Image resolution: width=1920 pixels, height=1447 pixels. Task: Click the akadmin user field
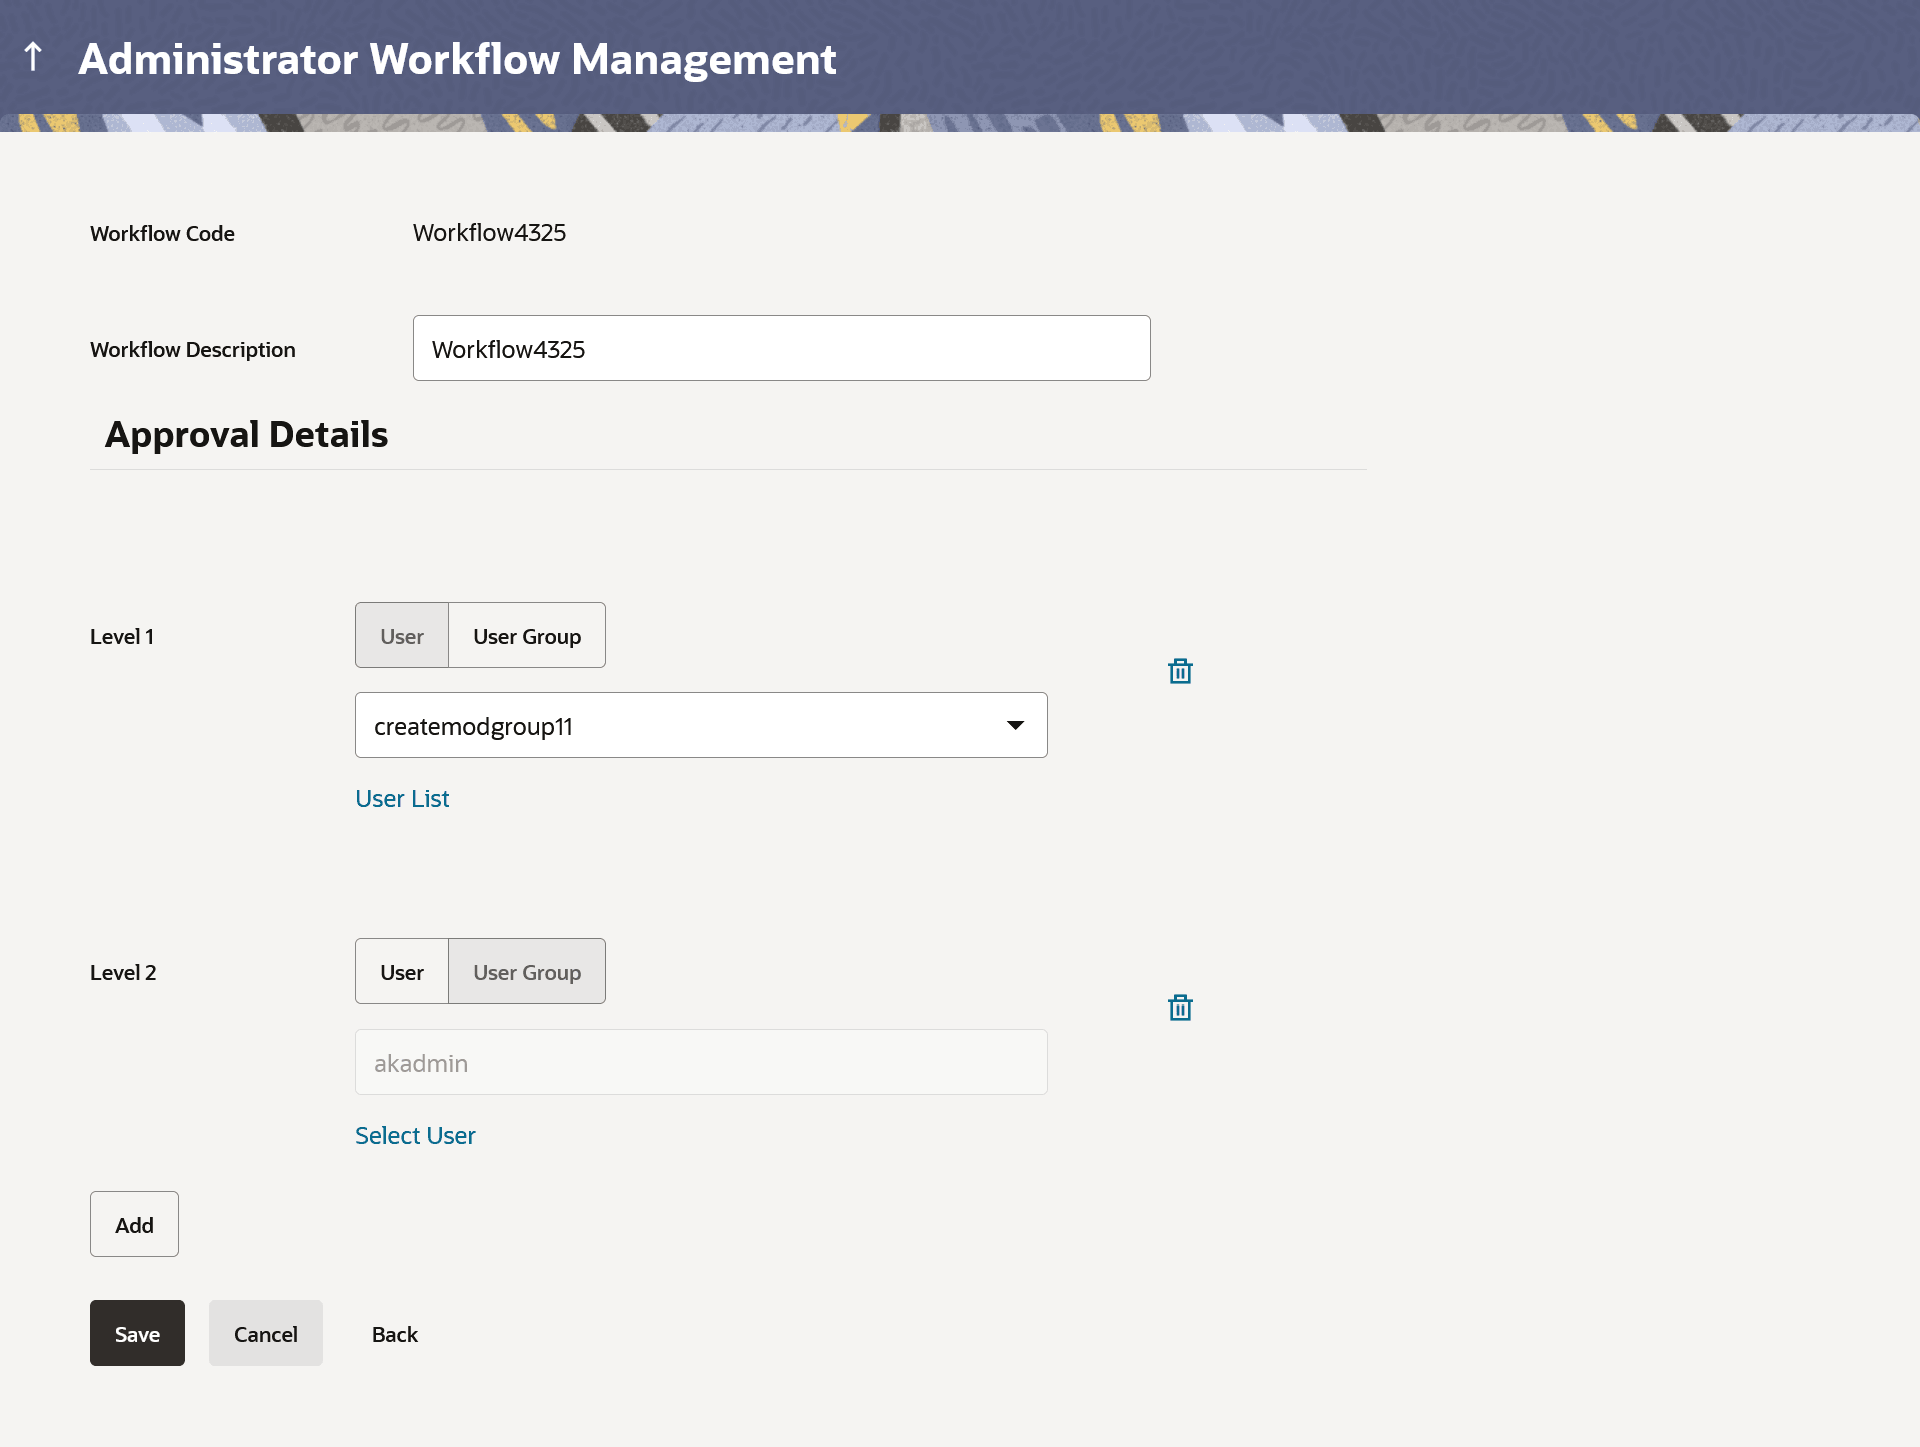[700, 1063]
